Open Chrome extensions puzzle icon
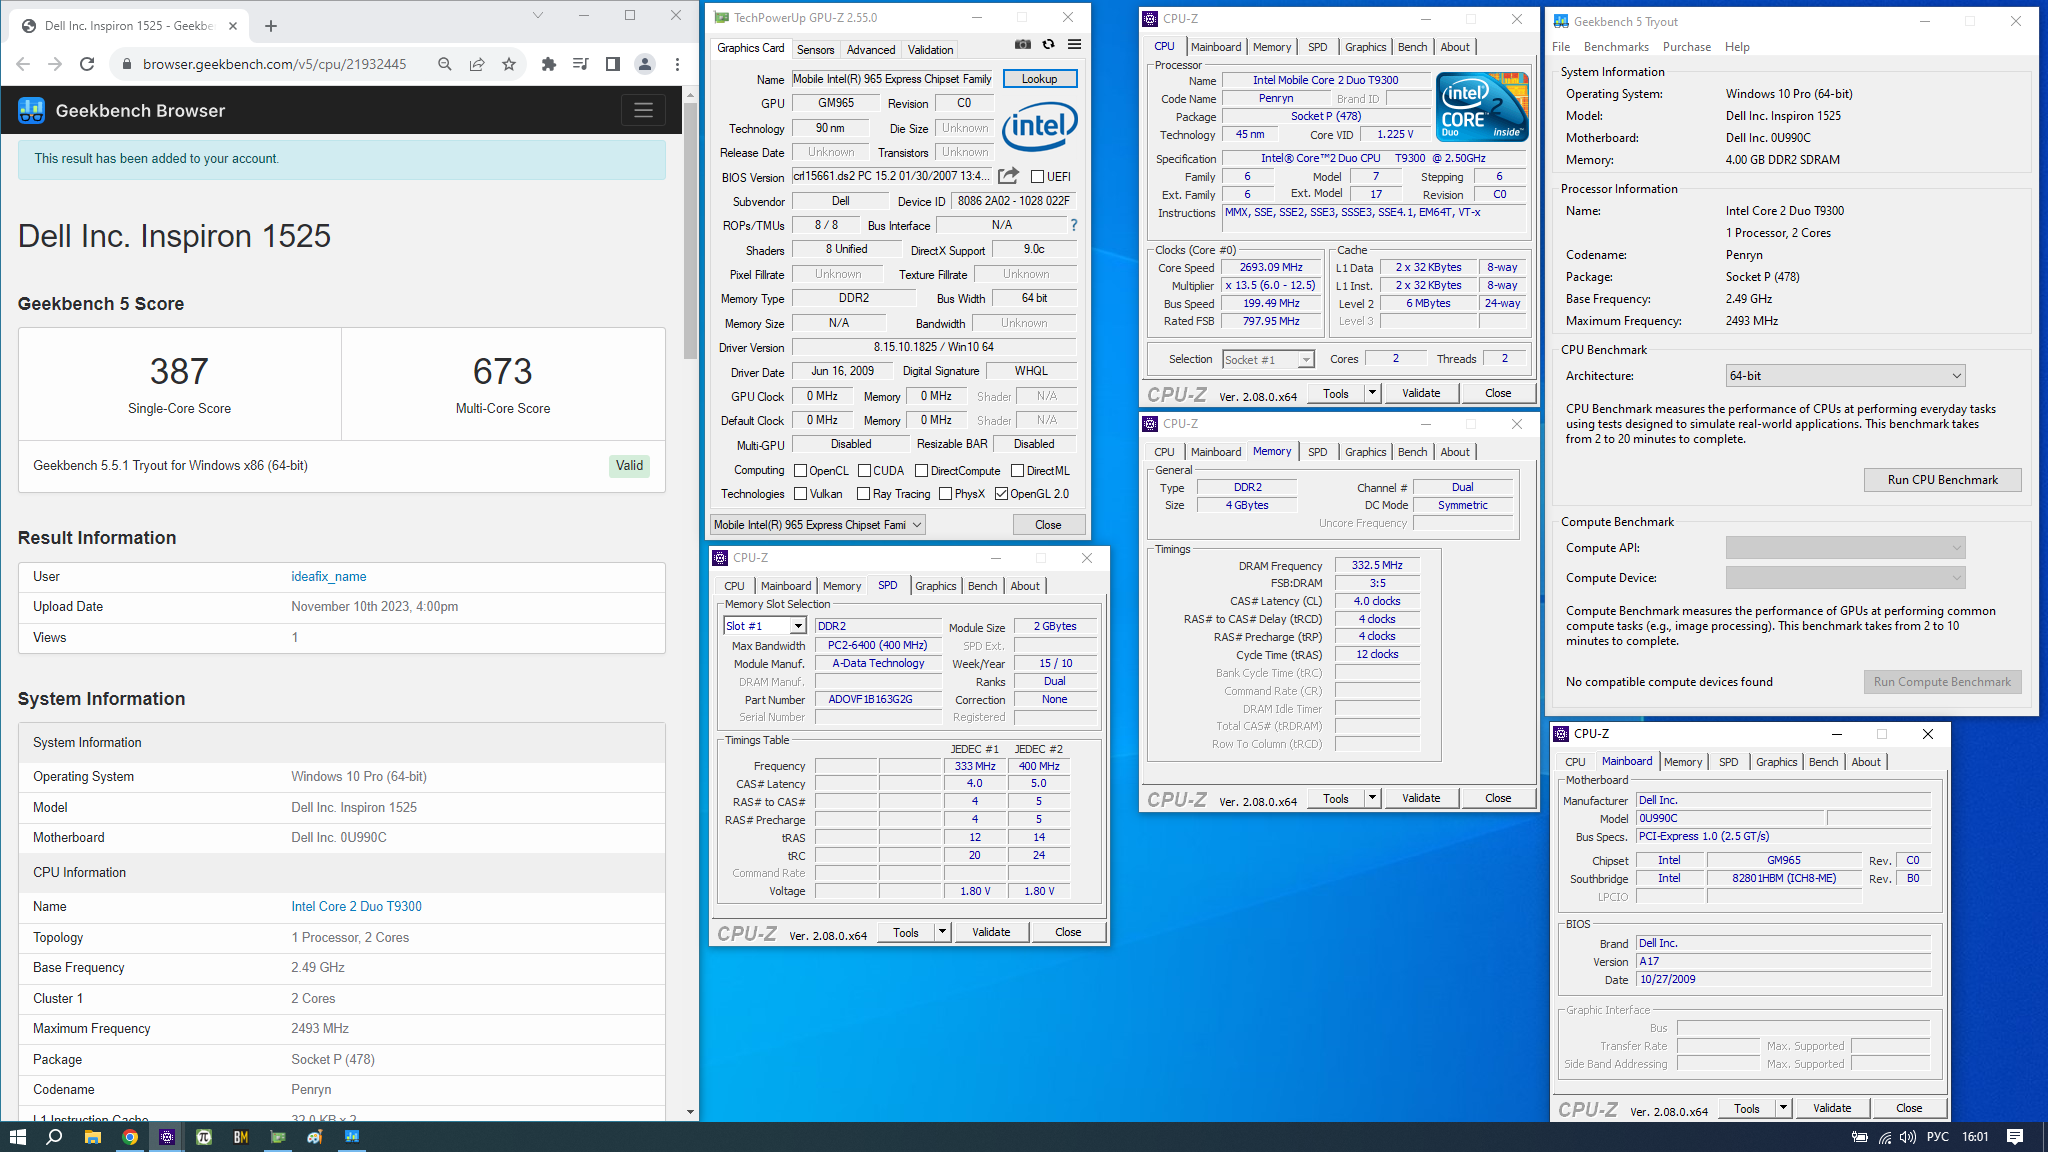Screen dimensions: 2048x1152 tap(548, 64)
